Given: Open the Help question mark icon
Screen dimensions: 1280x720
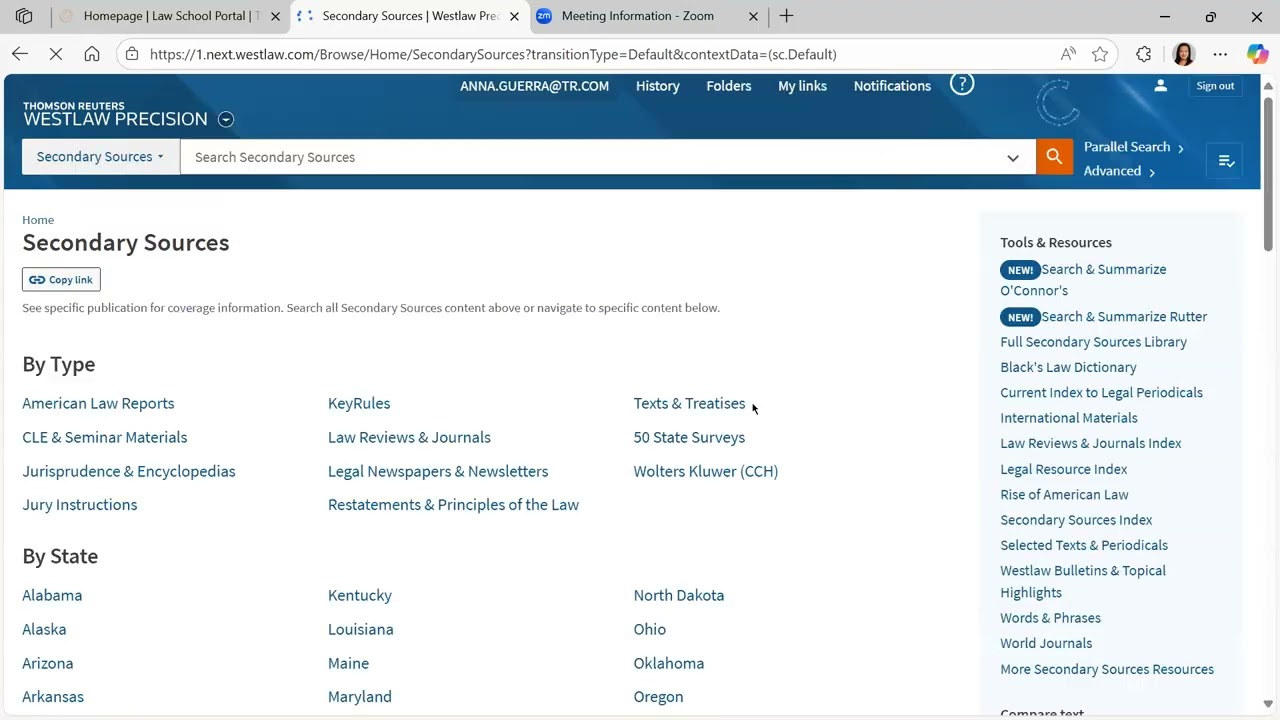Looking at the screenshot, I should [962, 85].
